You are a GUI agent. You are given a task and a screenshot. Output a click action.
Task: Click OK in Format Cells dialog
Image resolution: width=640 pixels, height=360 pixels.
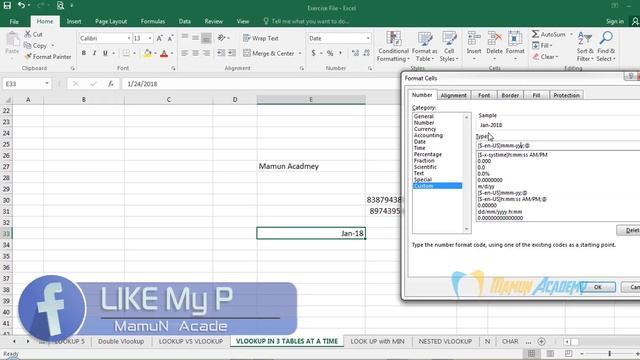point(598,287)
